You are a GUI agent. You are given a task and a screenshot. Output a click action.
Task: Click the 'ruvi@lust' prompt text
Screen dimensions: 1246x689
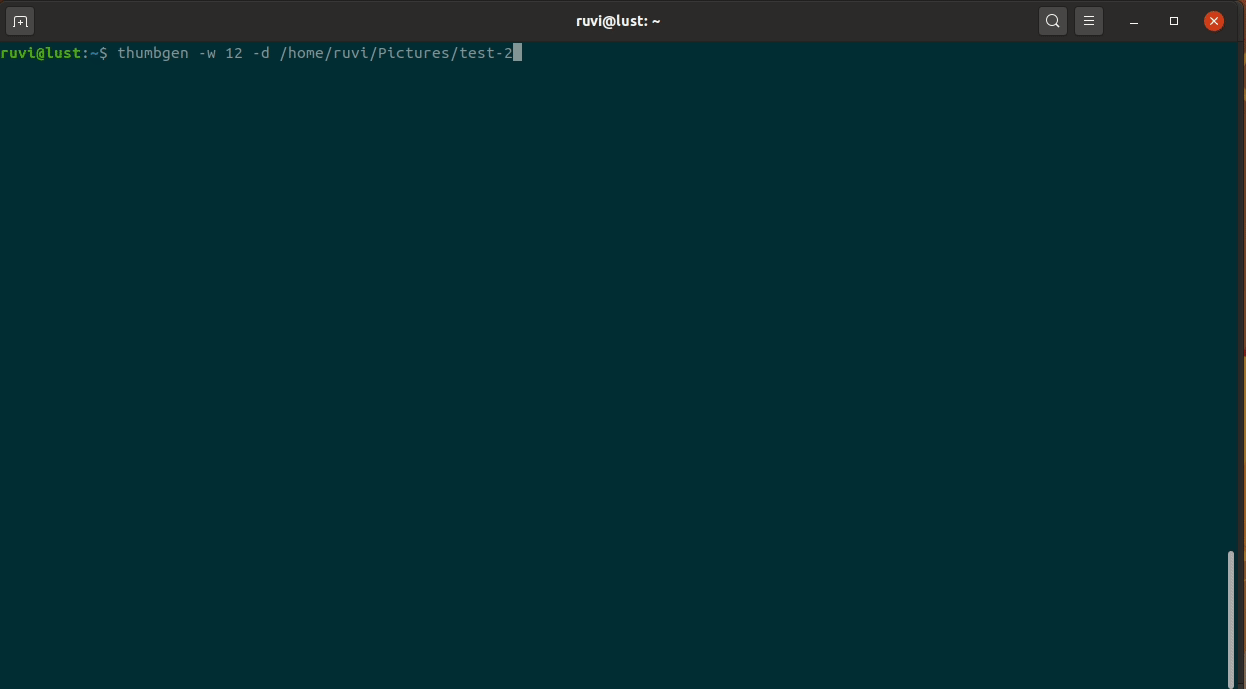tap(39, 53)
